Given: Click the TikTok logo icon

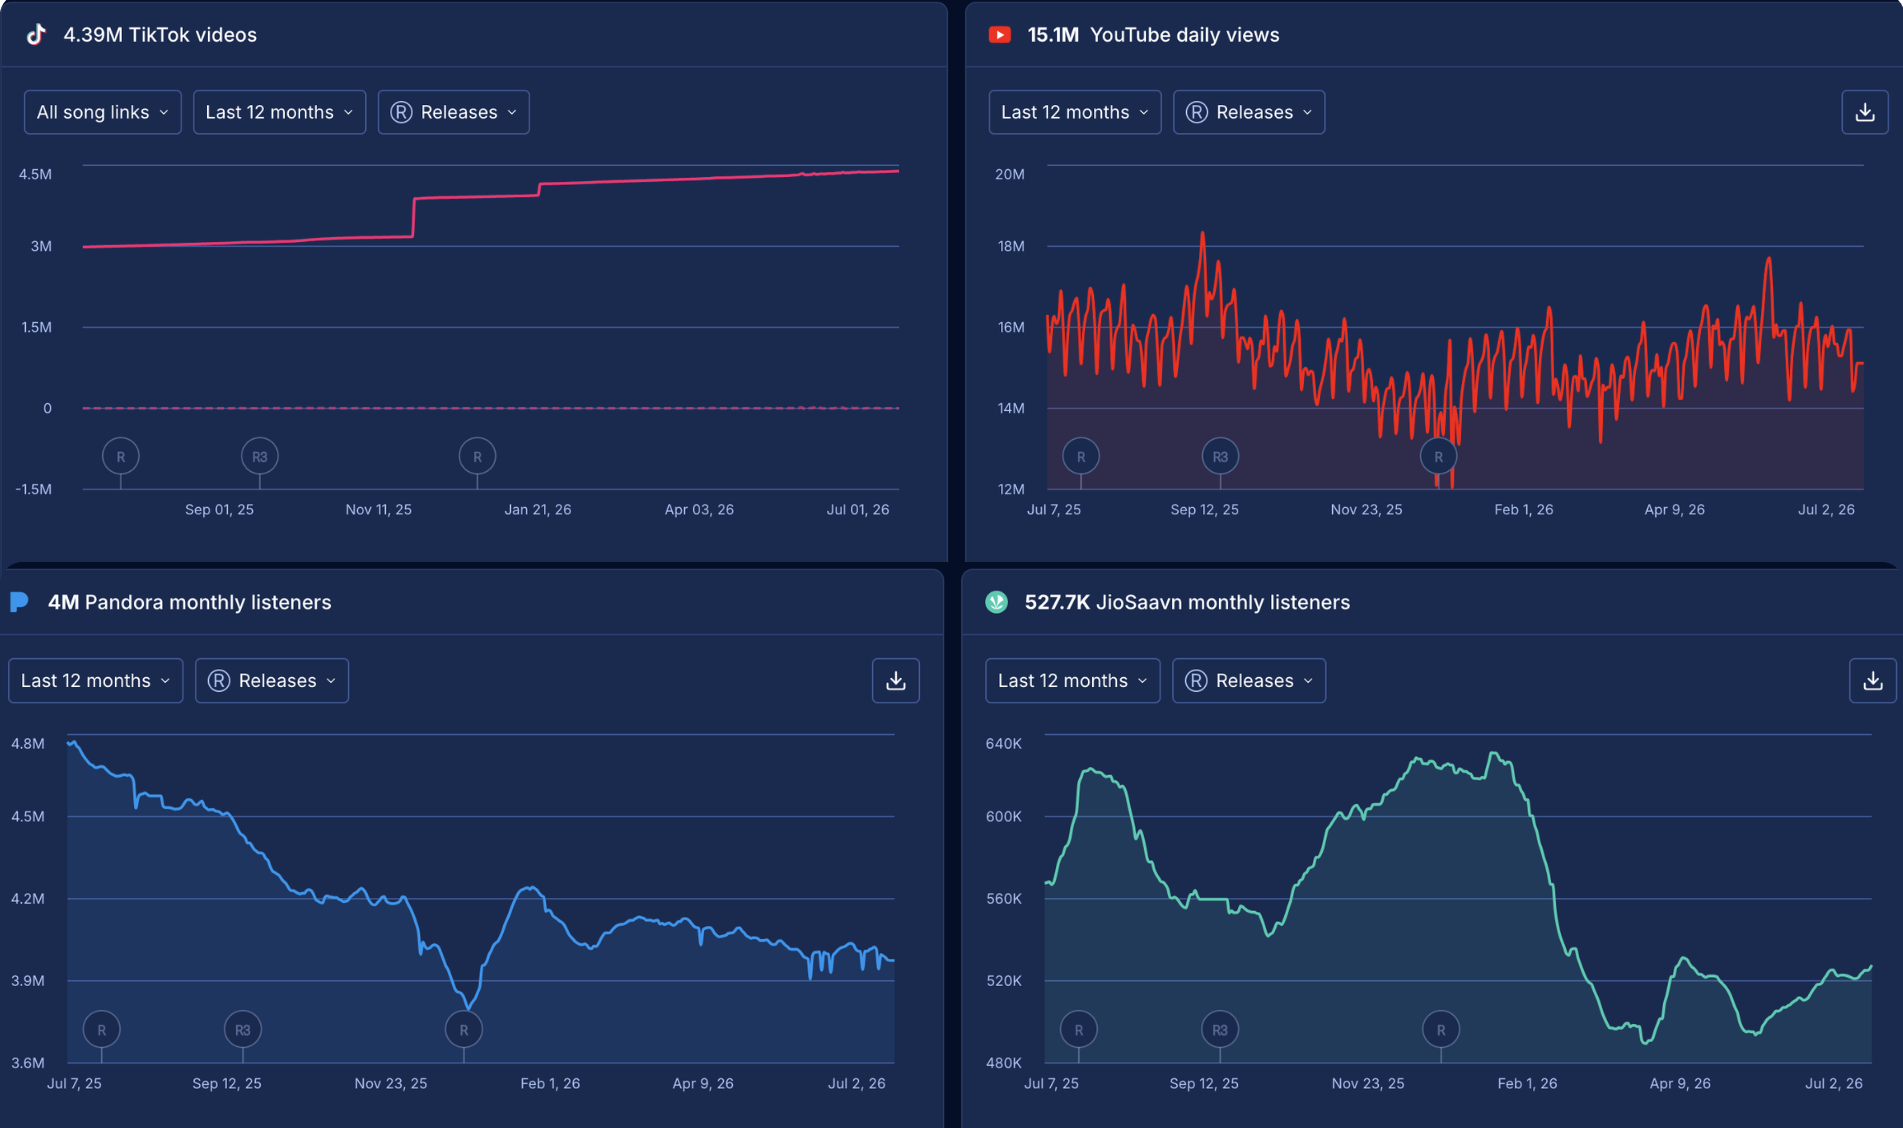Looking at the screenshot, I should tap(36, 35).
